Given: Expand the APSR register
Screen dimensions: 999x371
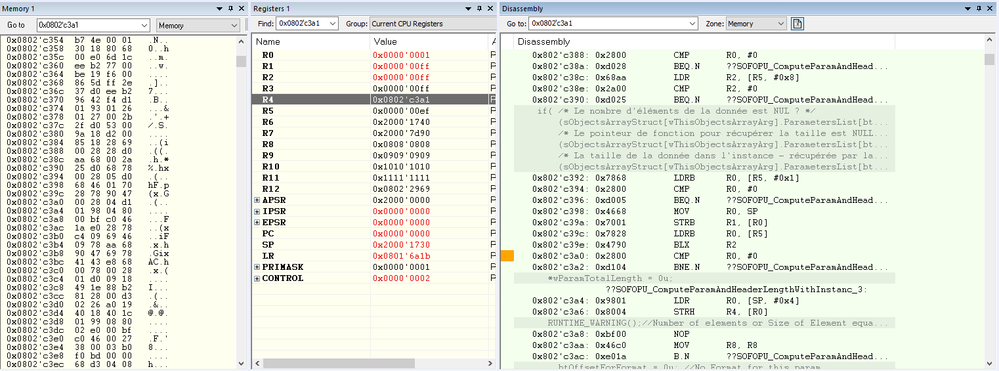Looking at the screenshot, I should click(257, 200).
